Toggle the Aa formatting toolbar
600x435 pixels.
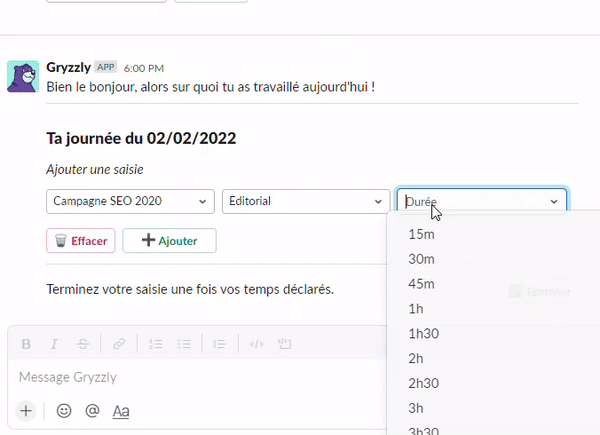coord(121,411)
